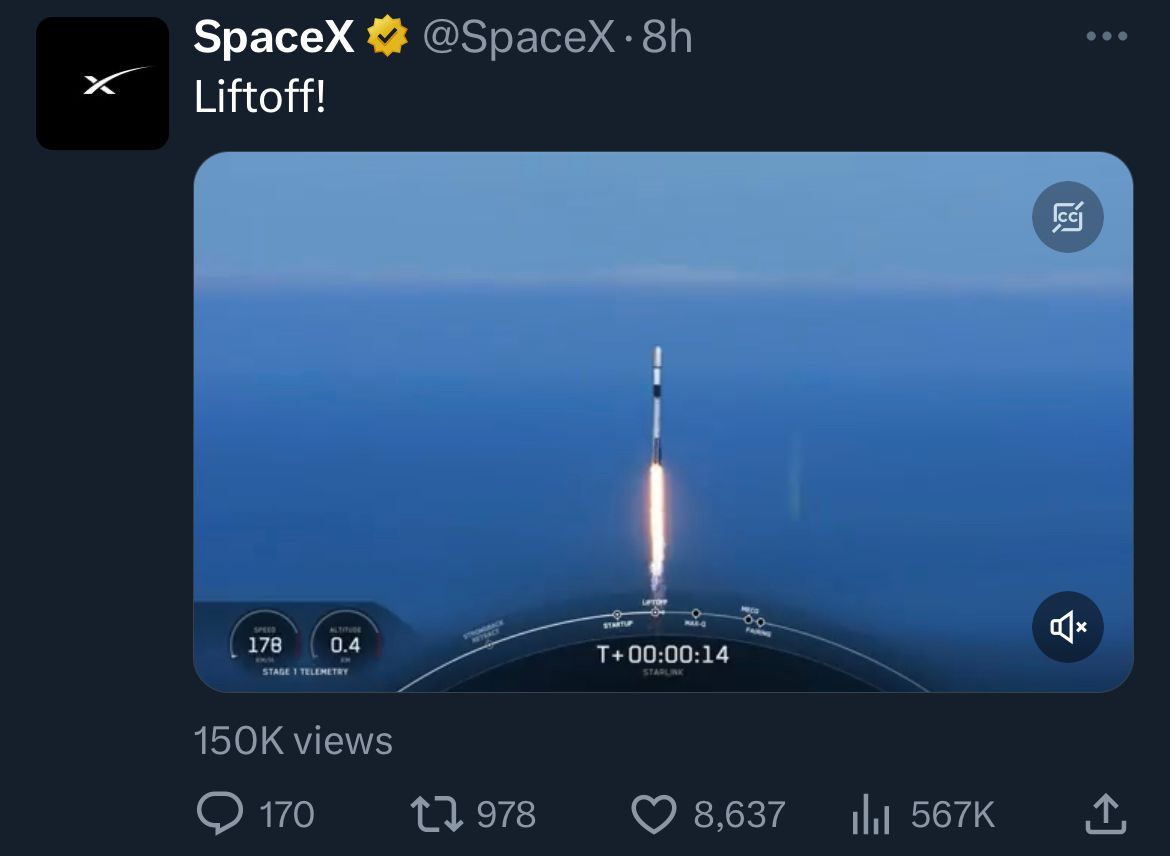Visit the @SpaceX handle link
This screenshot has width=1170, height=856.
point(519,37)
